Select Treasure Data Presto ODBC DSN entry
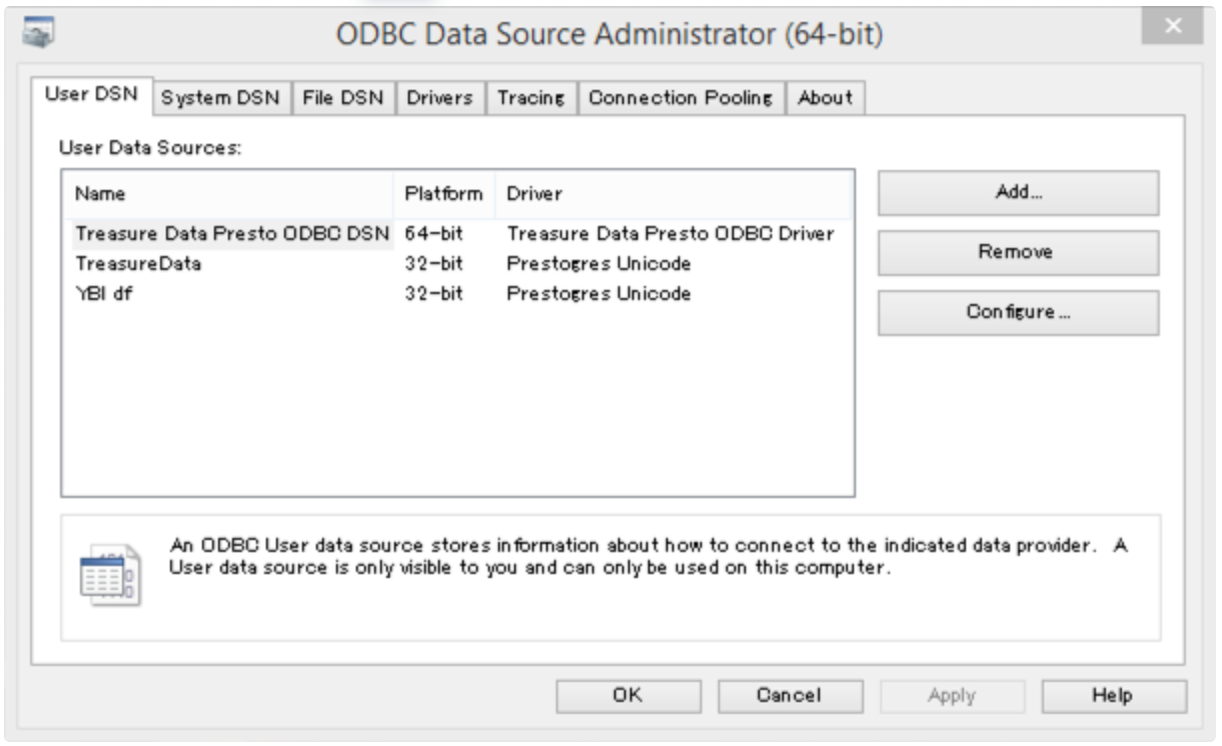The image size is (1222, 746). pyautogui.click(x=232, y=234)
